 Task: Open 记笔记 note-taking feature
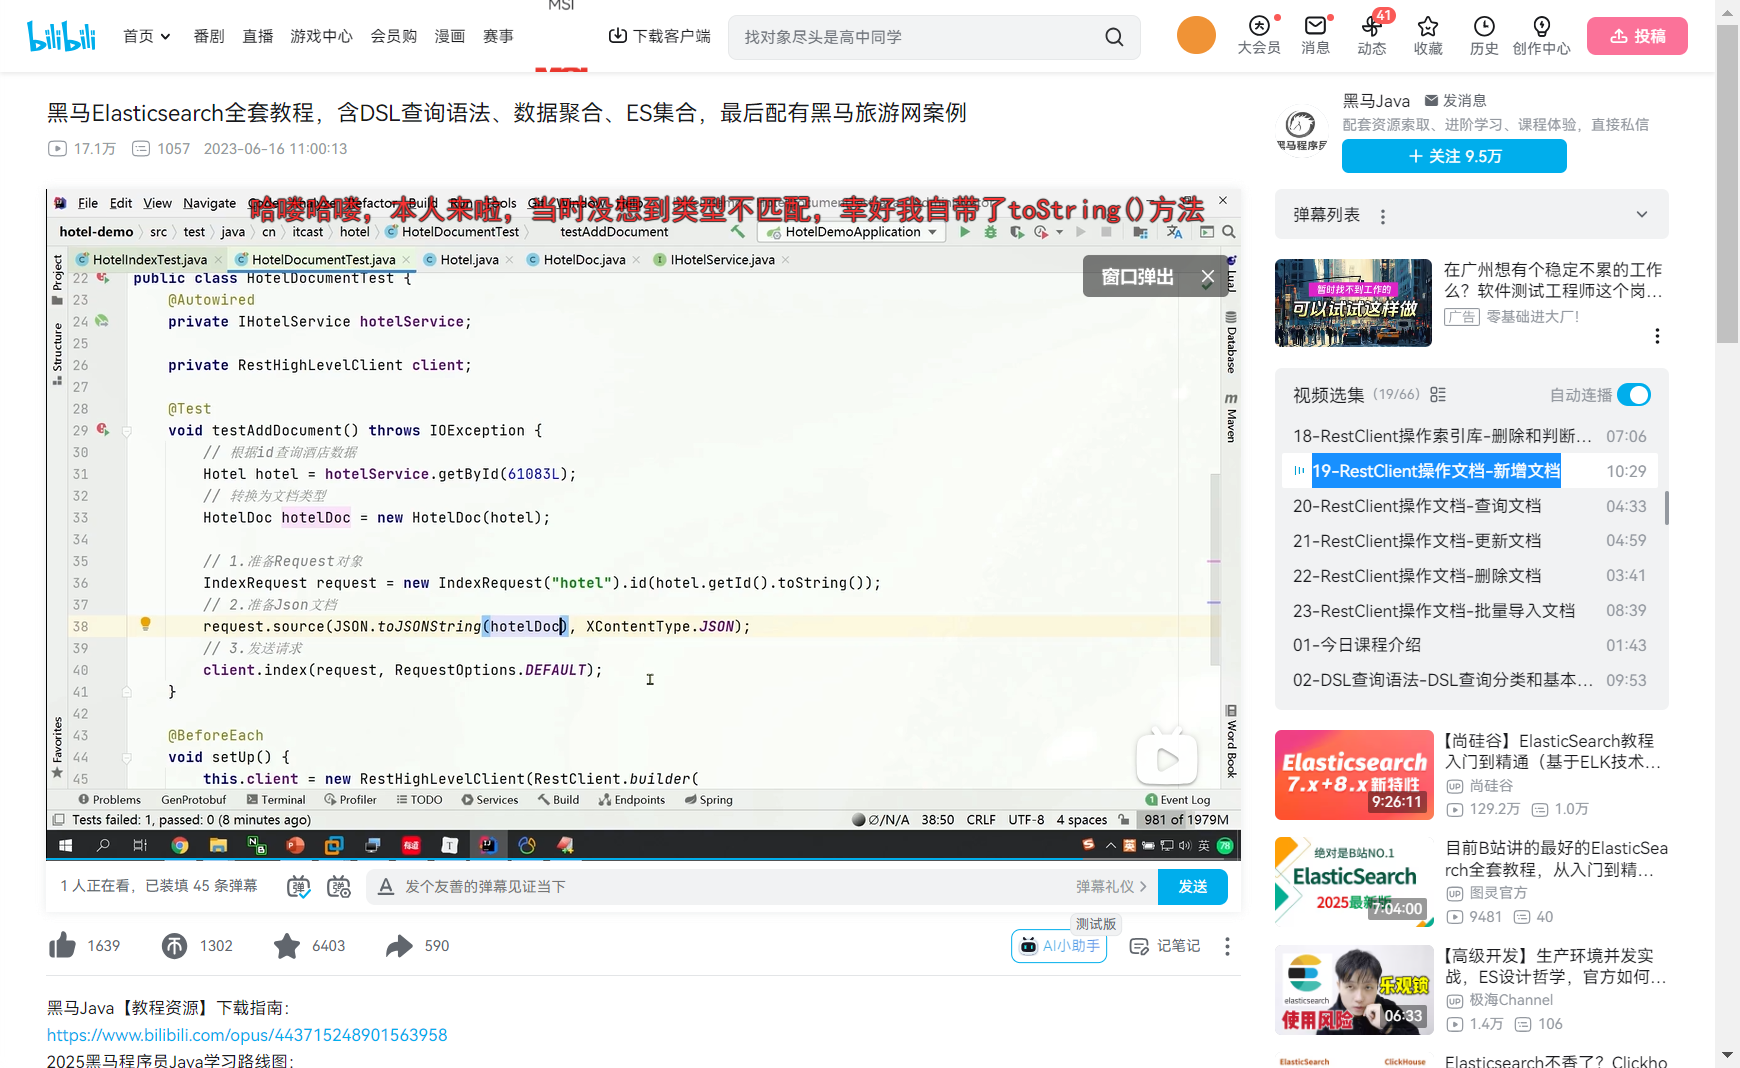1164,945
